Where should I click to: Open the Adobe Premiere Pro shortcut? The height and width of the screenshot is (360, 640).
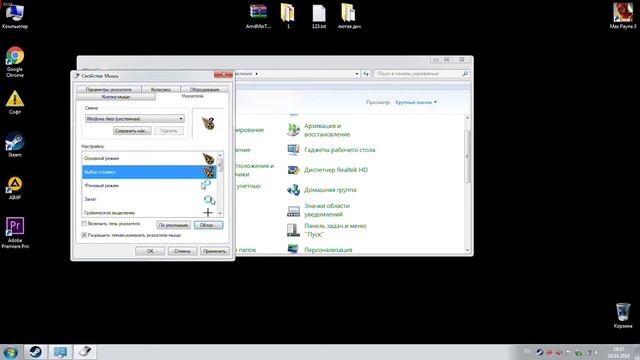(15, 233)
